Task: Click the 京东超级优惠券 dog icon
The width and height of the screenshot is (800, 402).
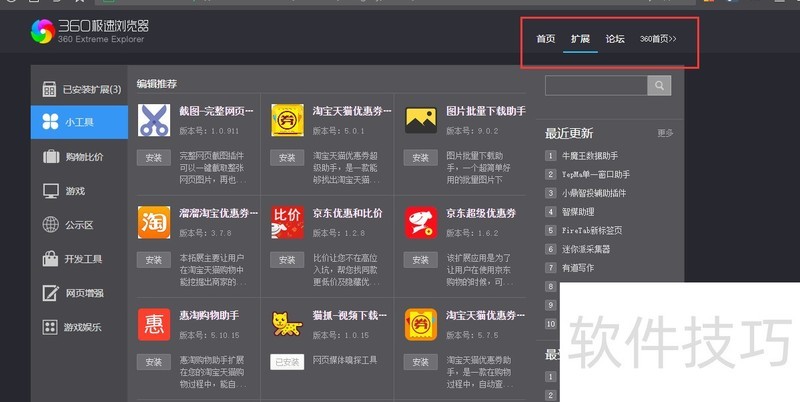Action: click(421, 222)
